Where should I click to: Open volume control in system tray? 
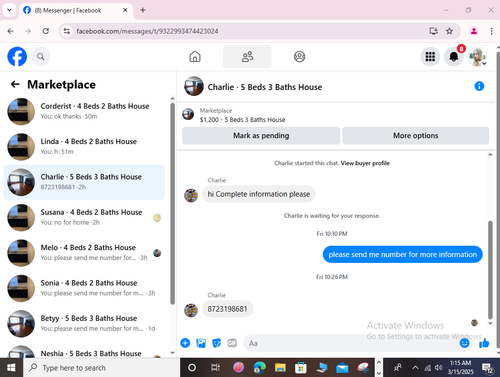[439, 368]
